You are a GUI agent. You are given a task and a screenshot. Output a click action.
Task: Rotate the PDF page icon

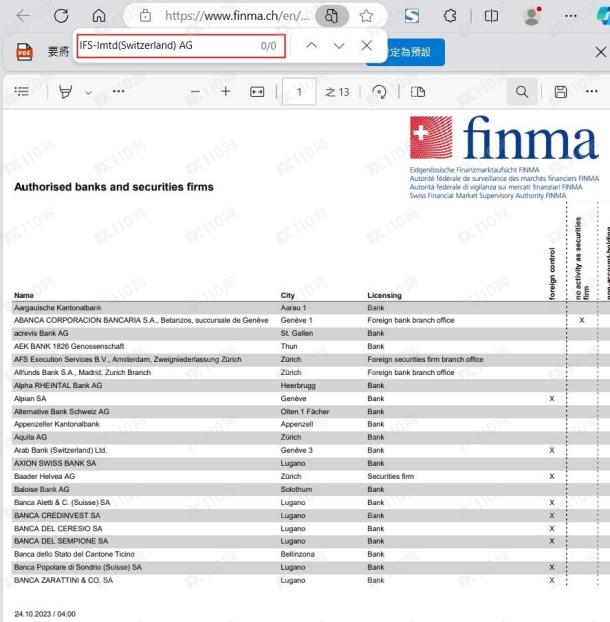[x=379, y=92]
